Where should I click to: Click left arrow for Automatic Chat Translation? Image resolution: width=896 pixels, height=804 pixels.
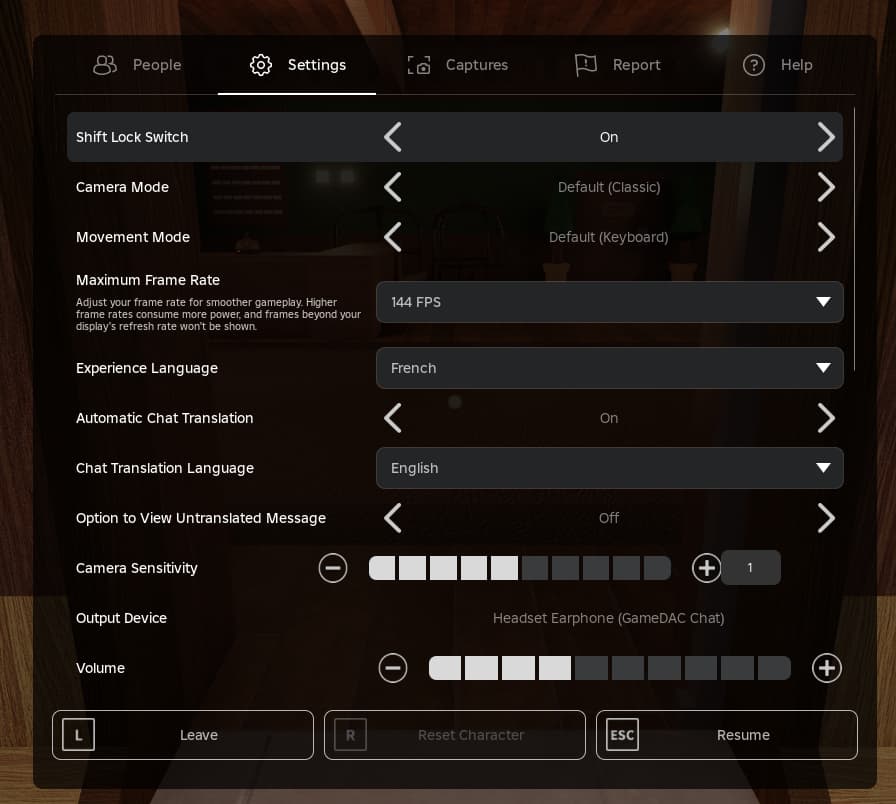point(393,418)
